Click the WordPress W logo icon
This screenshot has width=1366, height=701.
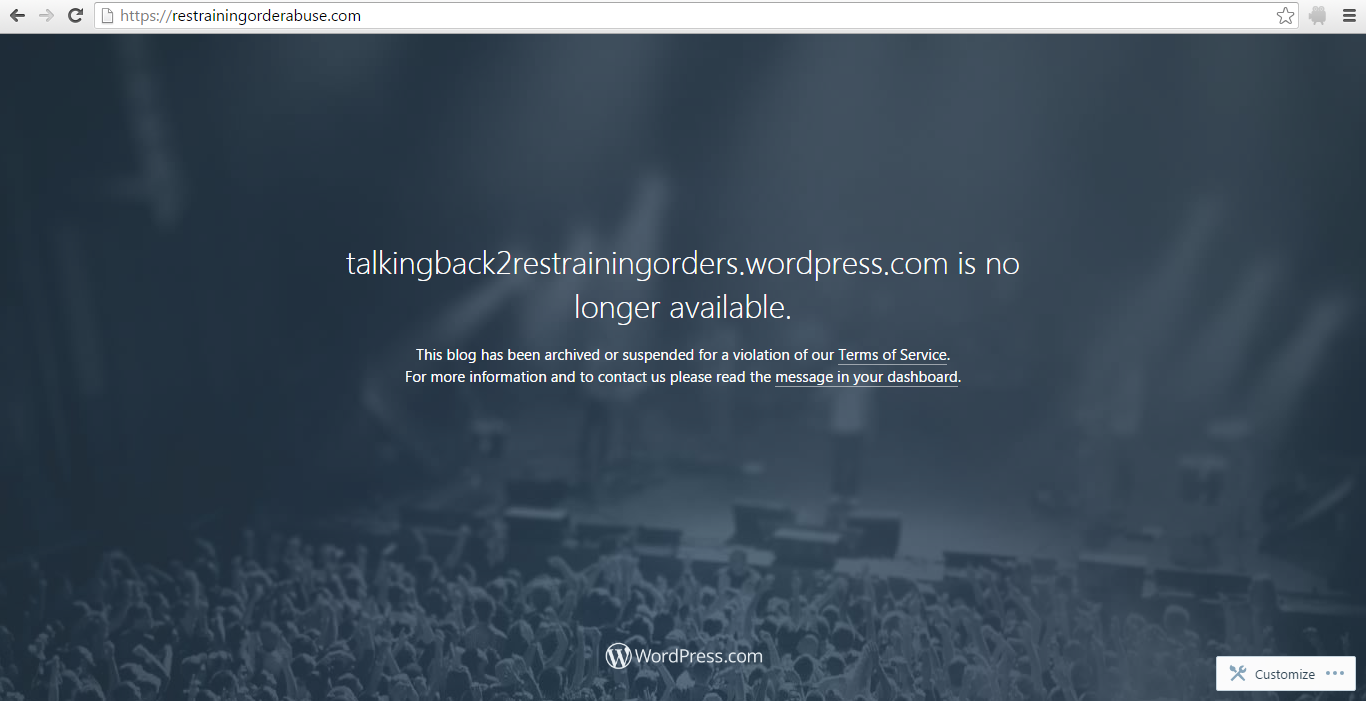(618, 656)
